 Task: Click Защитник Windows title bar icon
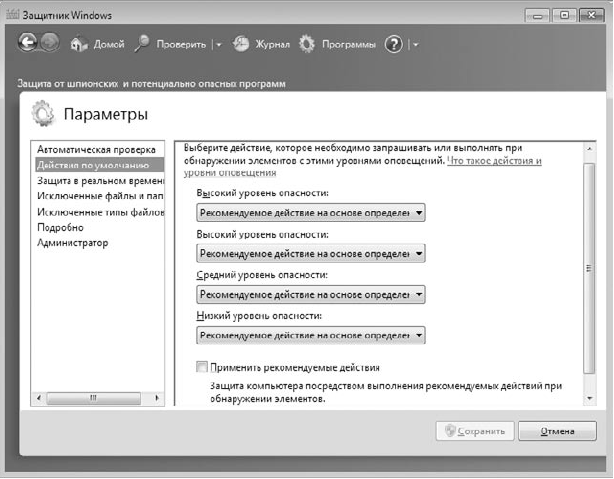(12, 14)
